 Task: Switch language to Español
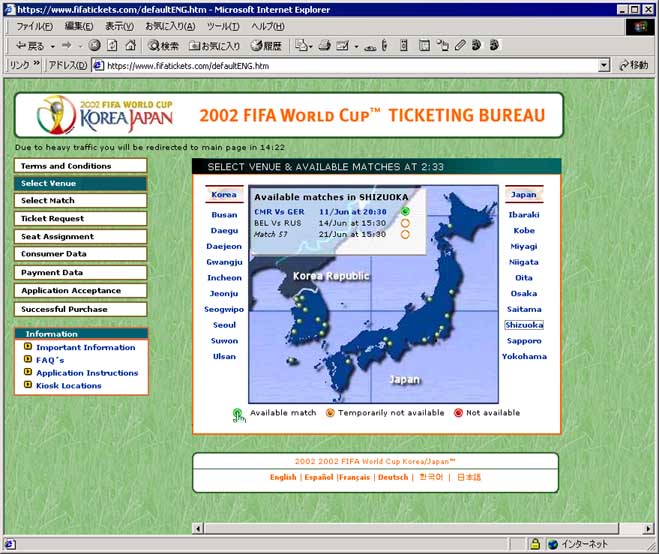pyautogui.click(x=319, y=477)
